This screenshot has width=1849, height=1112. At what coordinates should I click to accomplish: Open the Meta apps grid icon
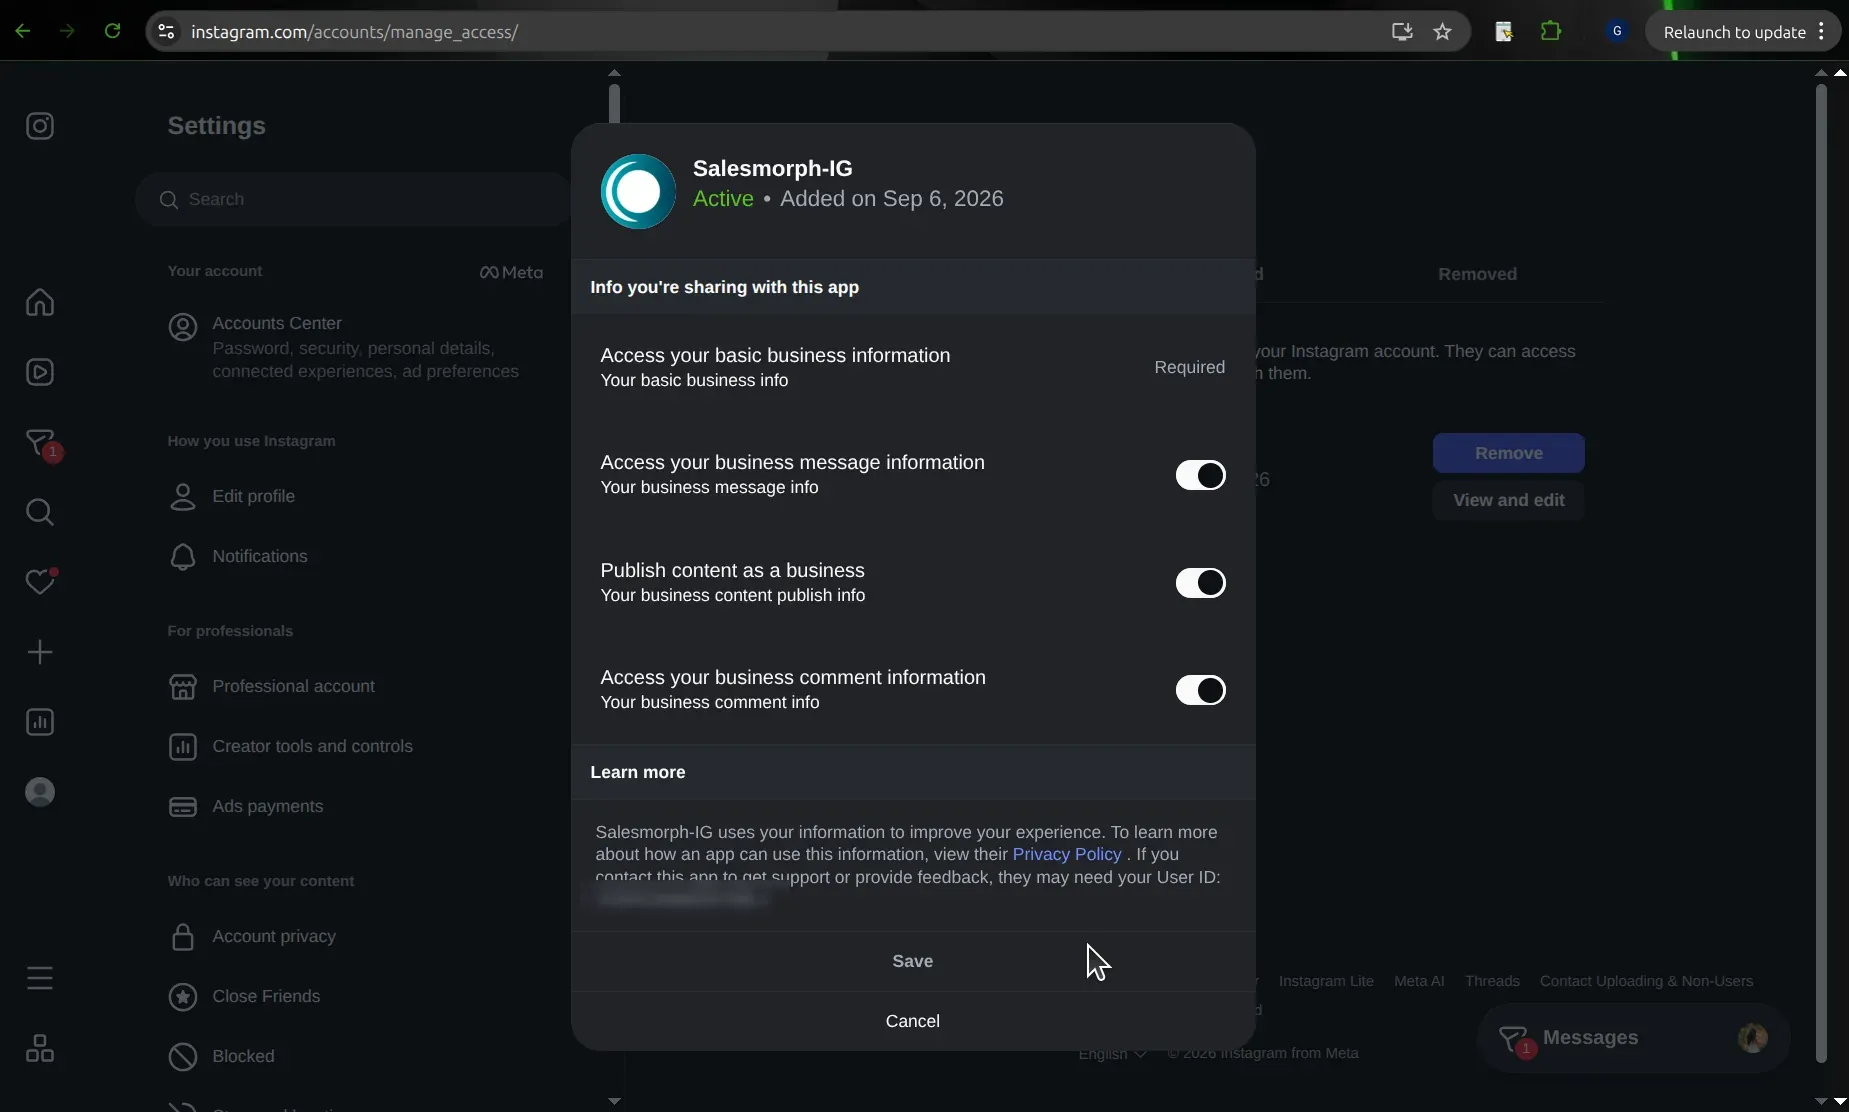(x=40, y=1048)
